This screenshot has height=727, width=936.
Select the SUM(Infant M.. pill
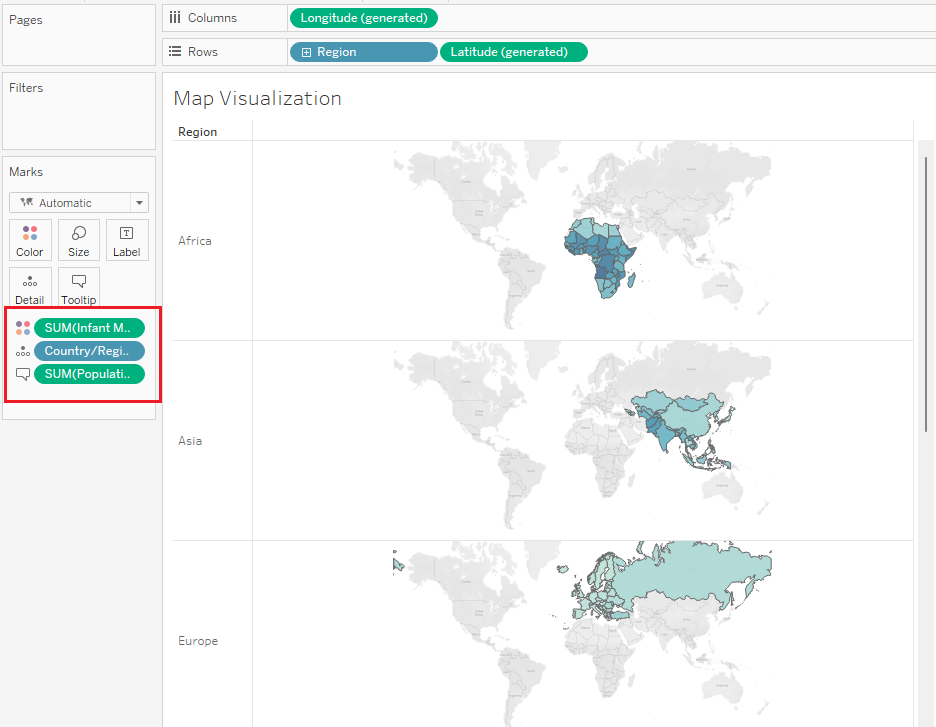tap(89, 328)
